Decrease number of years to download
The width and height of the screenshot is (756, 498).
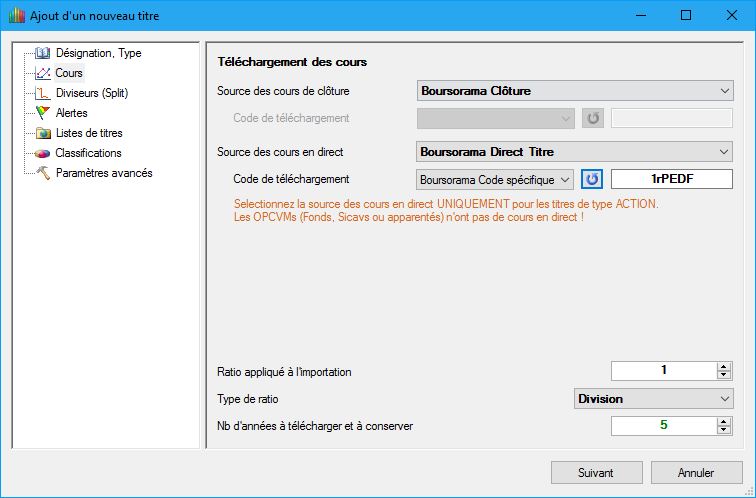724,430
